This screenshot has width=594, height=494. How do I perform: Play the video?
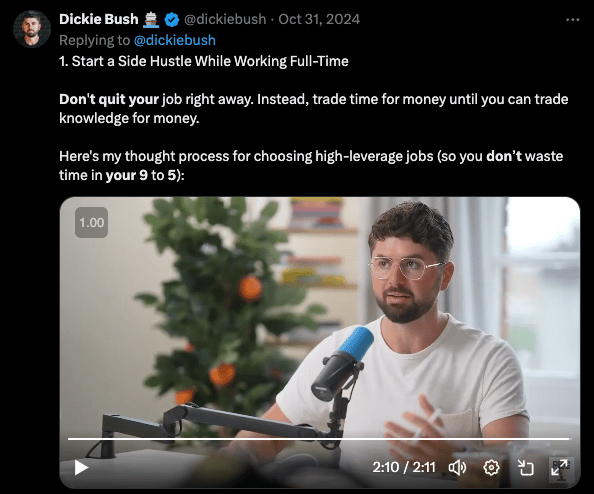click(81, 467)
